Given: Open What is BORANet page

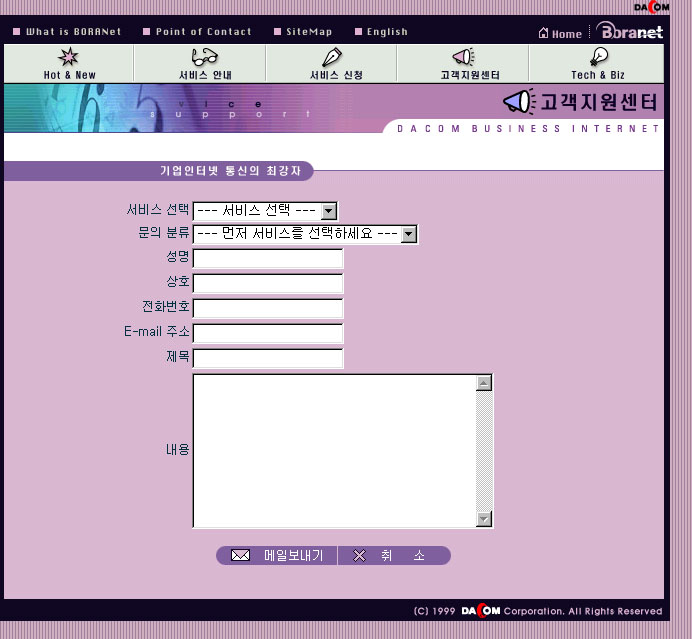Looking at the screenshot, I should (73, 32).
